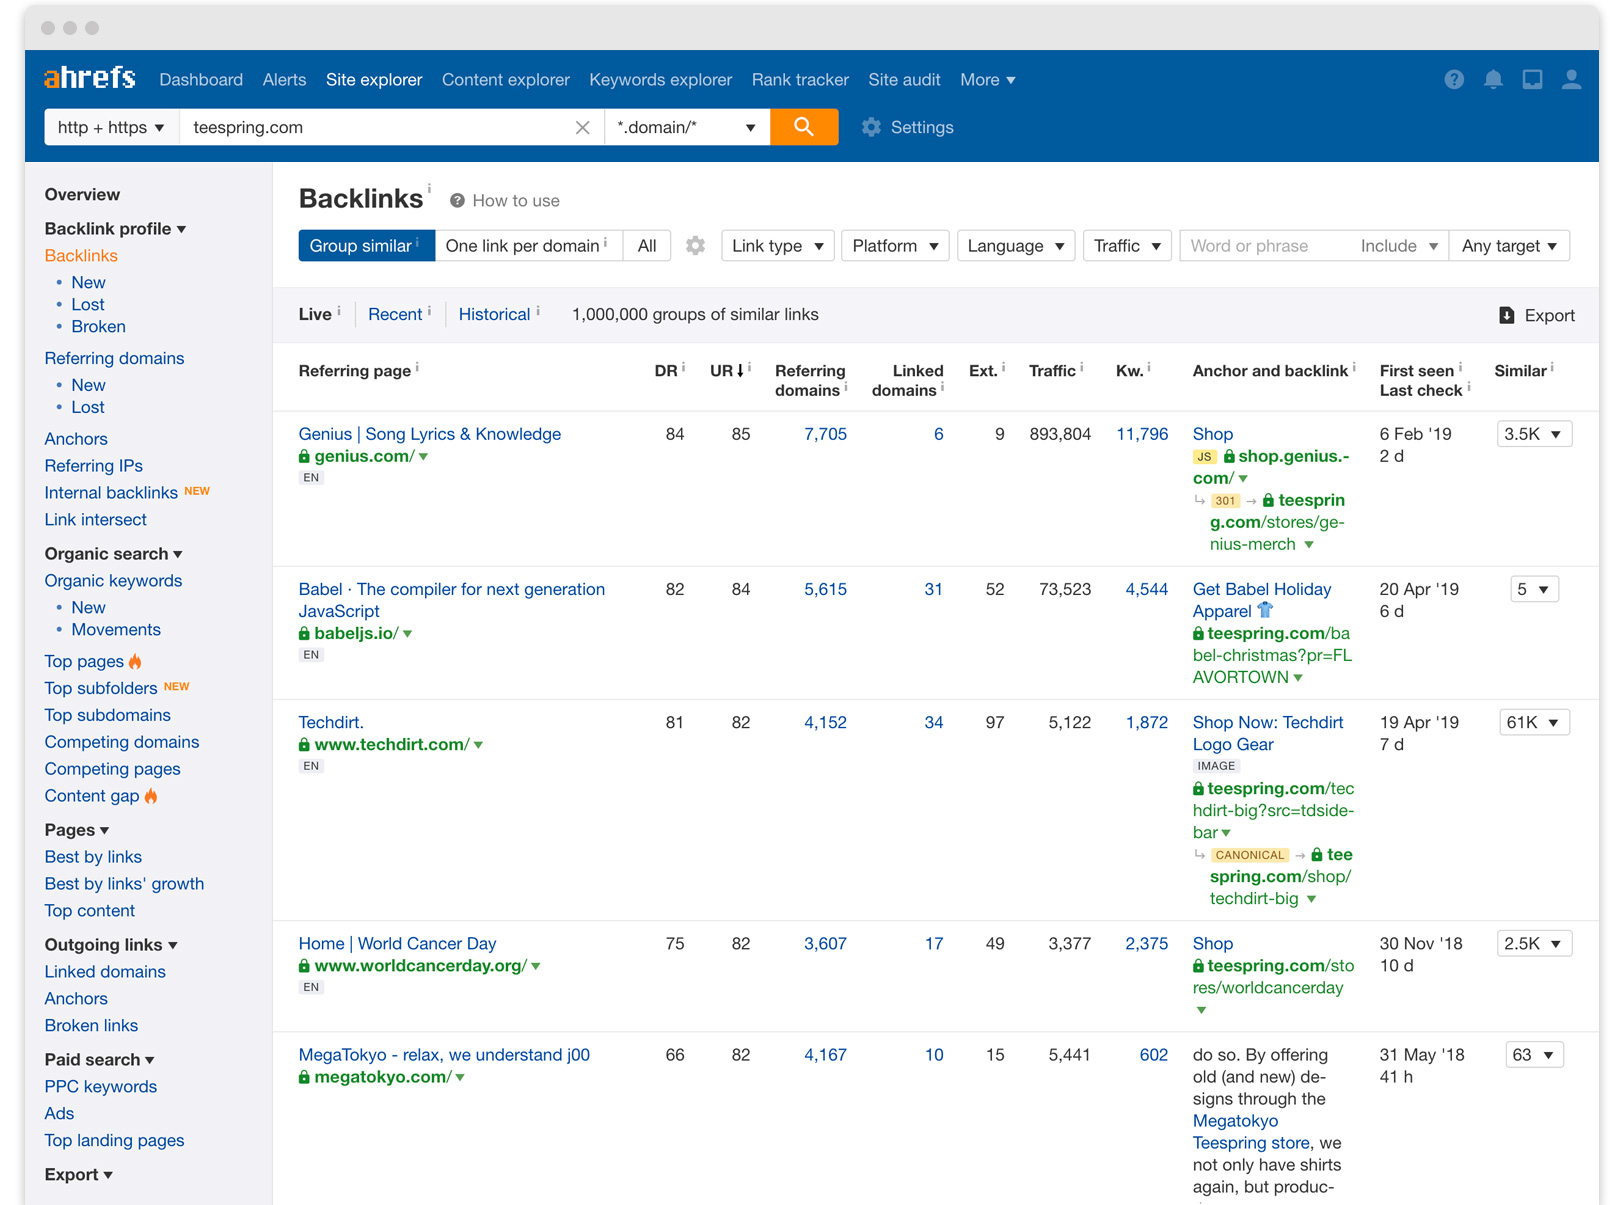This screenshot has height=1205, width=1624.
Task: Open the Traffic filter
Action: pos(1127,246)
